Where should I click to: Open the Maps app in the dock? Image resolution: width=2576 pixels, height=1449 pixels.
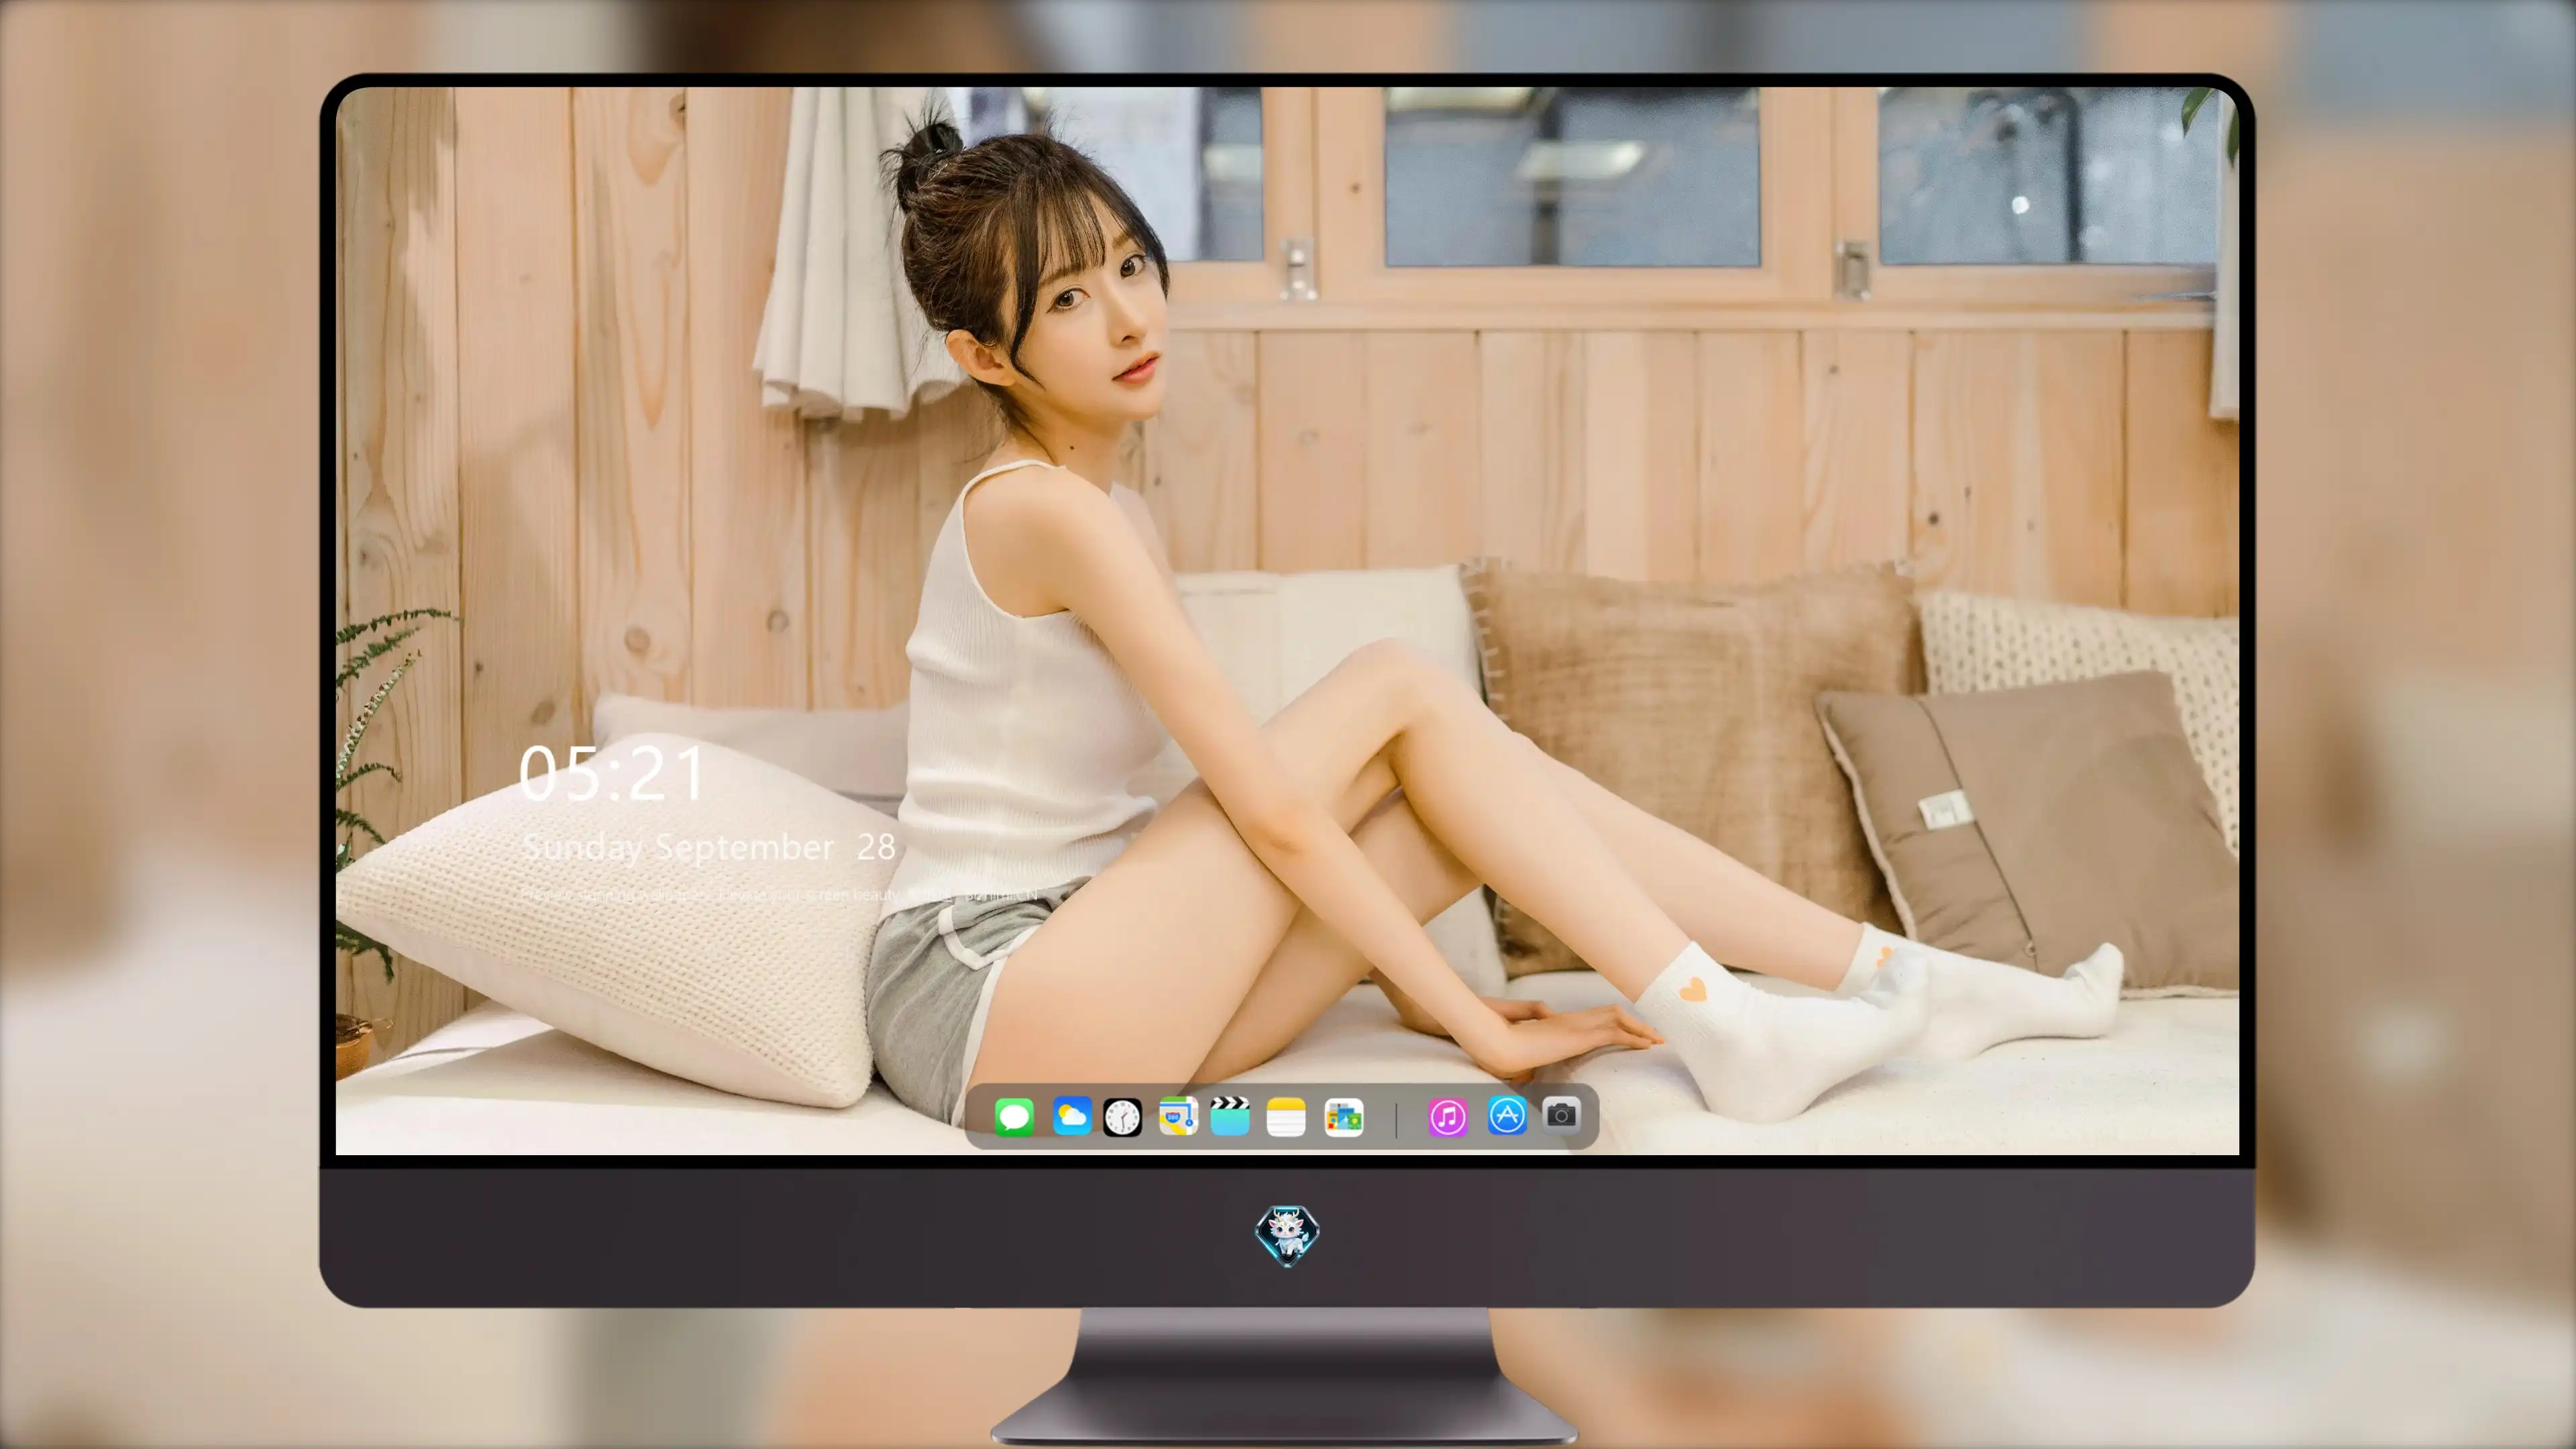tap(1178, 1116)
